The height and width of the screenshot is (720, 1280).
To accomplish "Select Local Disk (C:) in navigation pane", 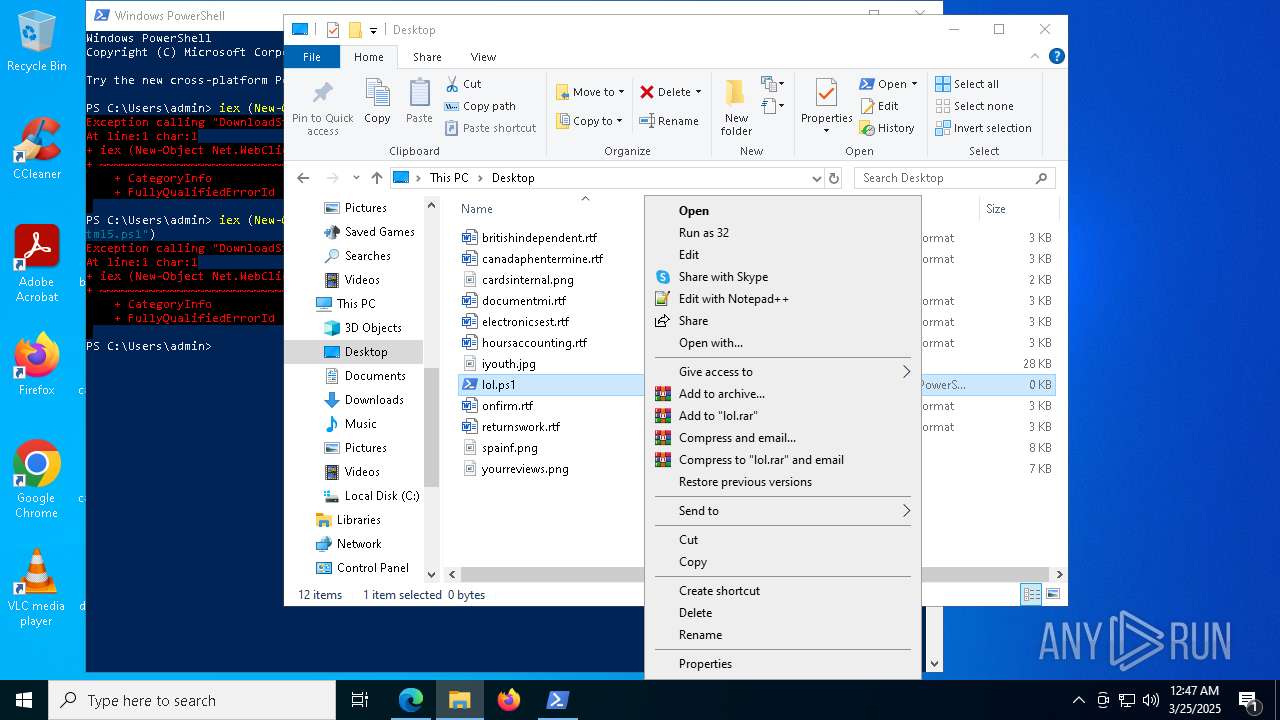I will (x=371, y=496).
